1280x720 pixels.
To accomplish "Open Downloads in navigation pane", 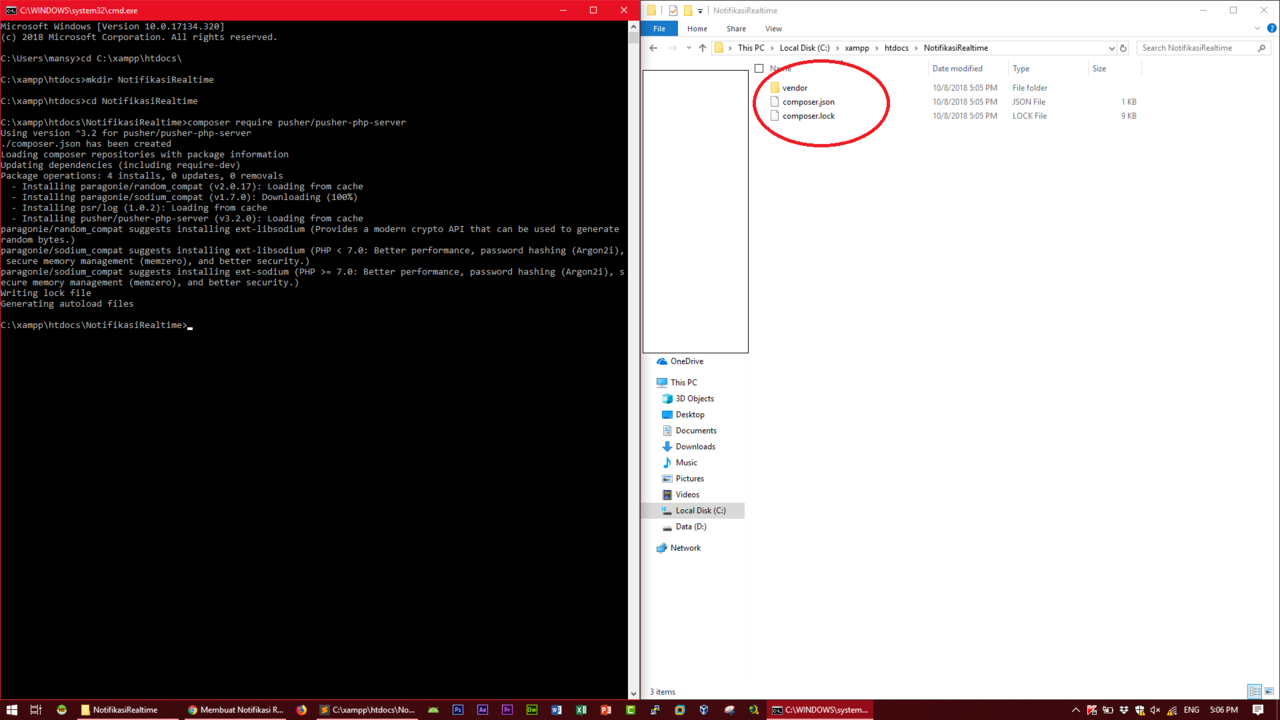I will point(695,446).
